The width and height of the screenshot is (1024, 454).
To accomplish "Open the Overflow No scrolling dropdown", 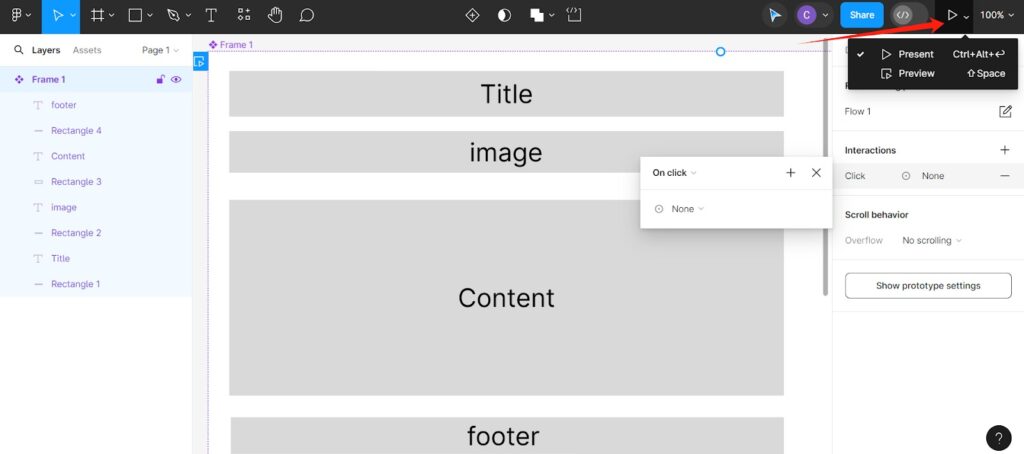I will pyautogui.click(x=931, y=240).
